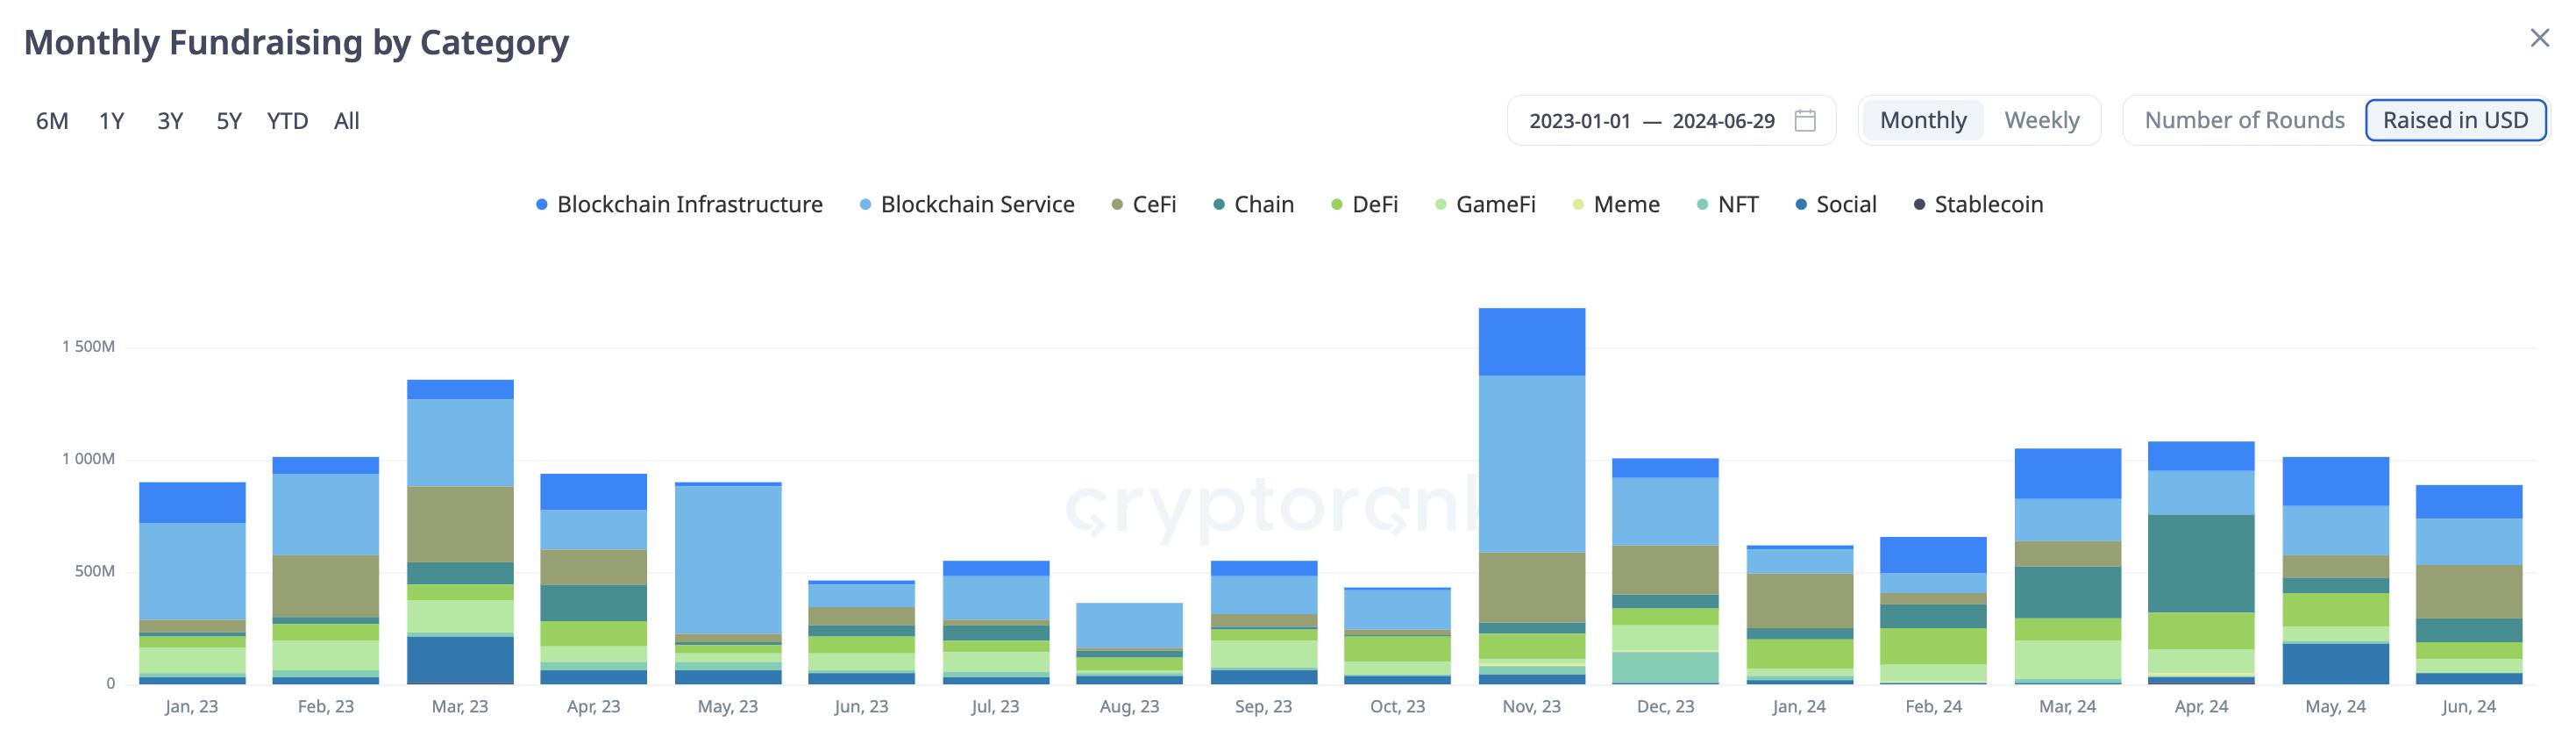Select Raised in USD metric
Viewport: 2576px width, 737px height.
click(2455, 121)
